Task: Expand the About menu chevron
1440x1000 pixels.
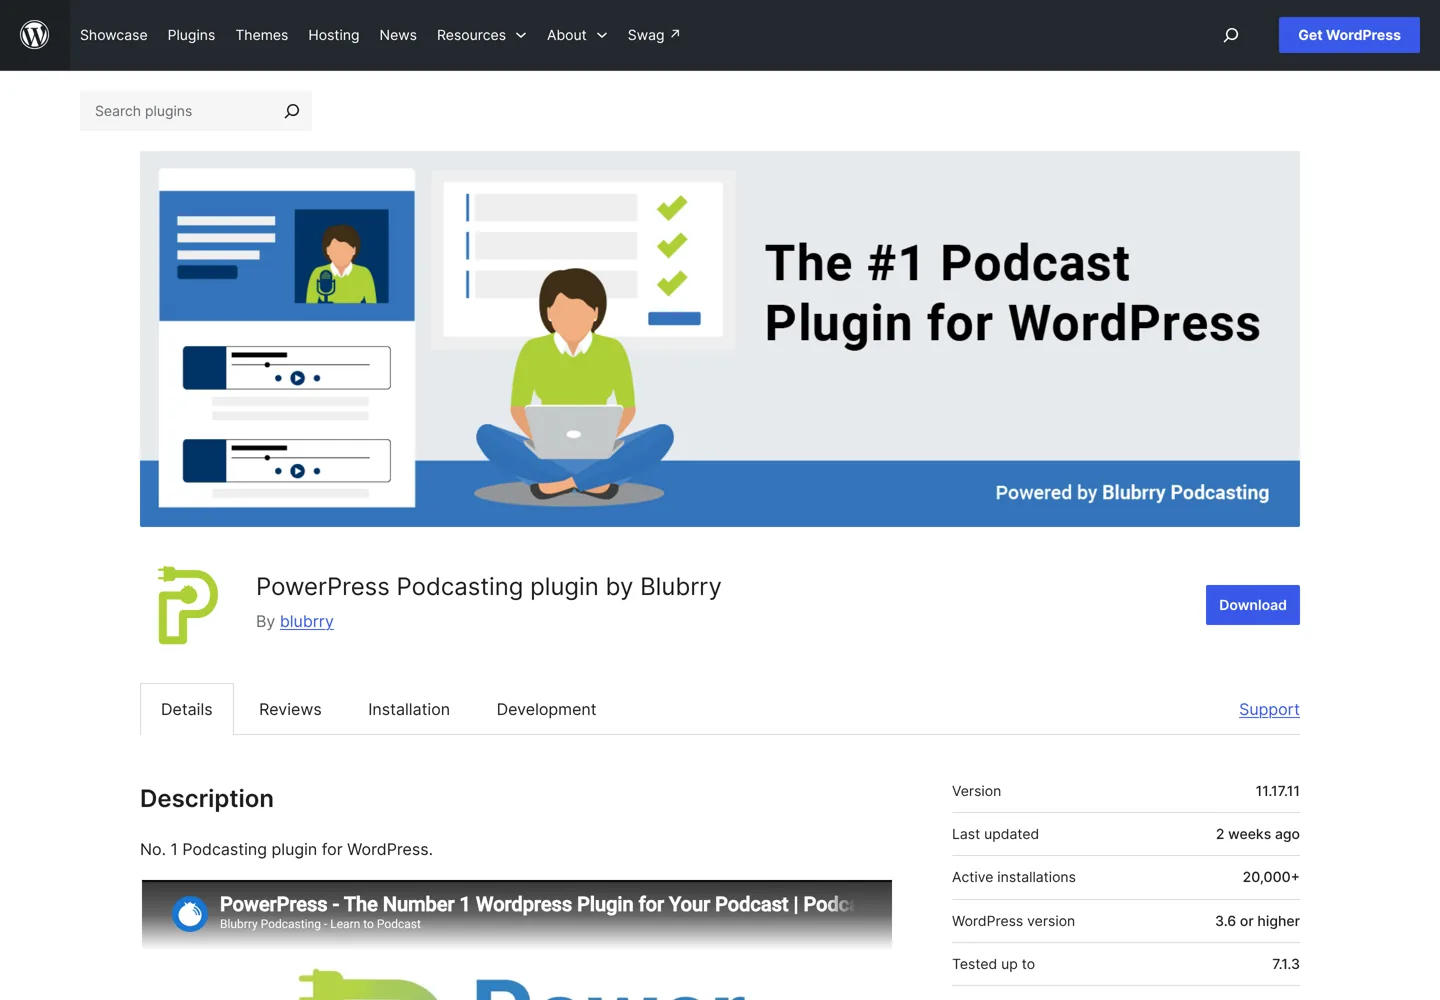Action: coord(602,35)
